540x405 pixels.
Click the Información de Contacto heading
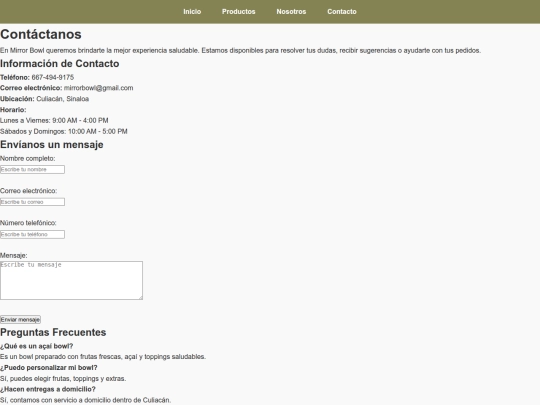60,64
